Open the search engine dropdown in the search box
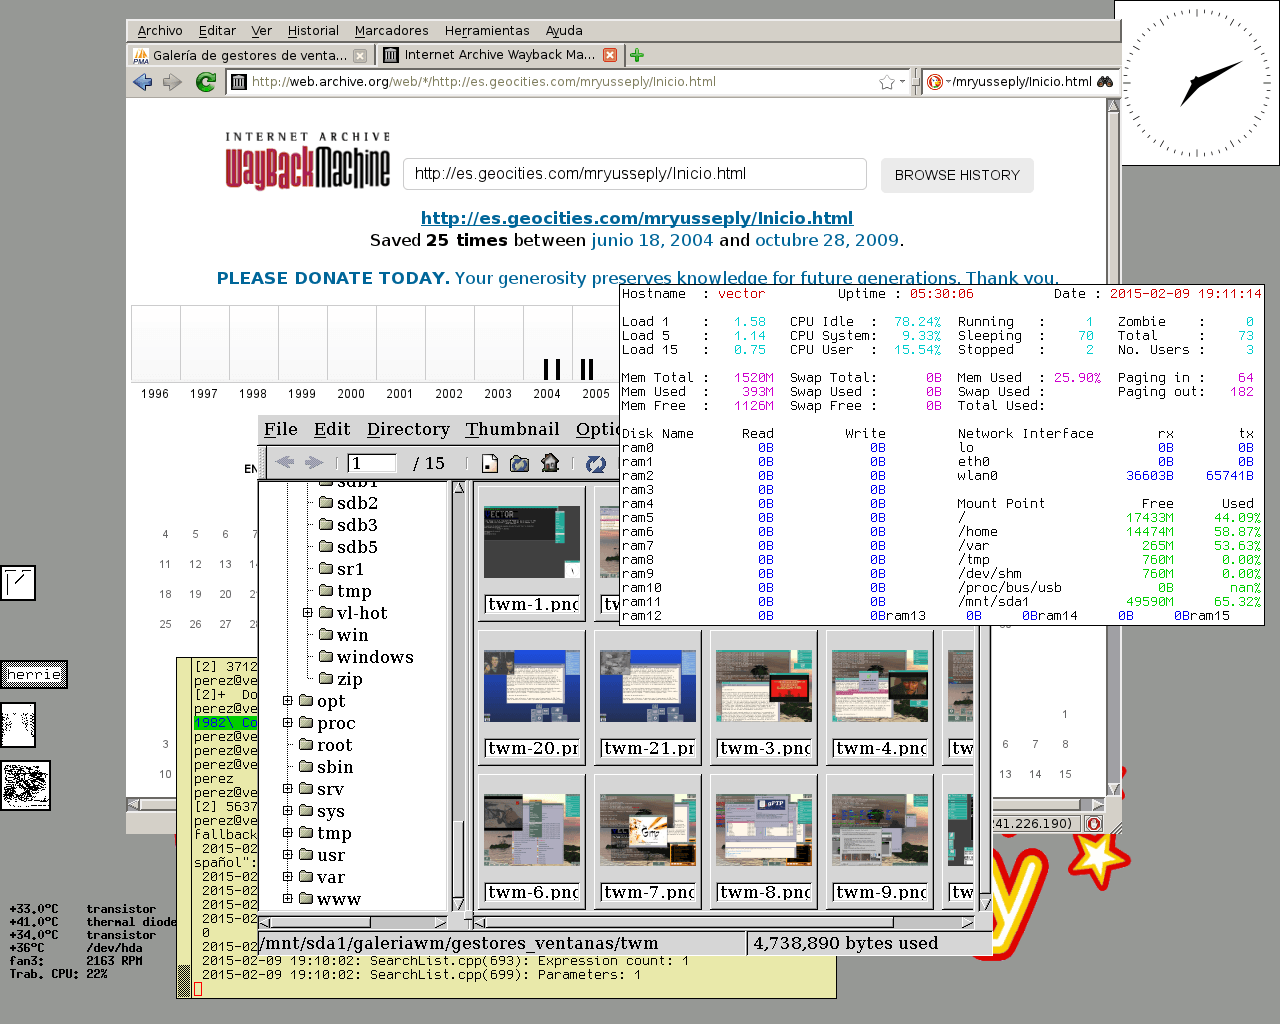The width and height of the screenshot is (1280, 1024). pyautogui.click(x=937, y=82)
